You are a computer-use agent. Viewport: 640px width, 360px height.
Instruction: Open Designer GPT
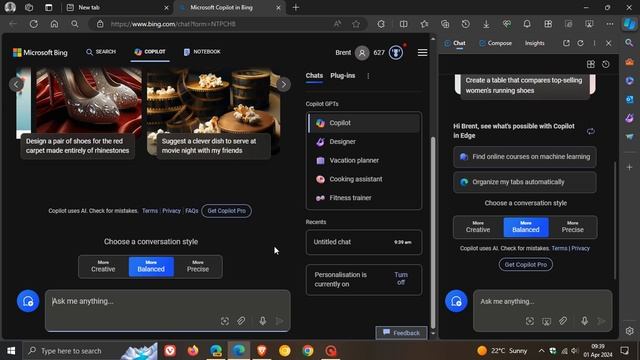tap(364, 142)
